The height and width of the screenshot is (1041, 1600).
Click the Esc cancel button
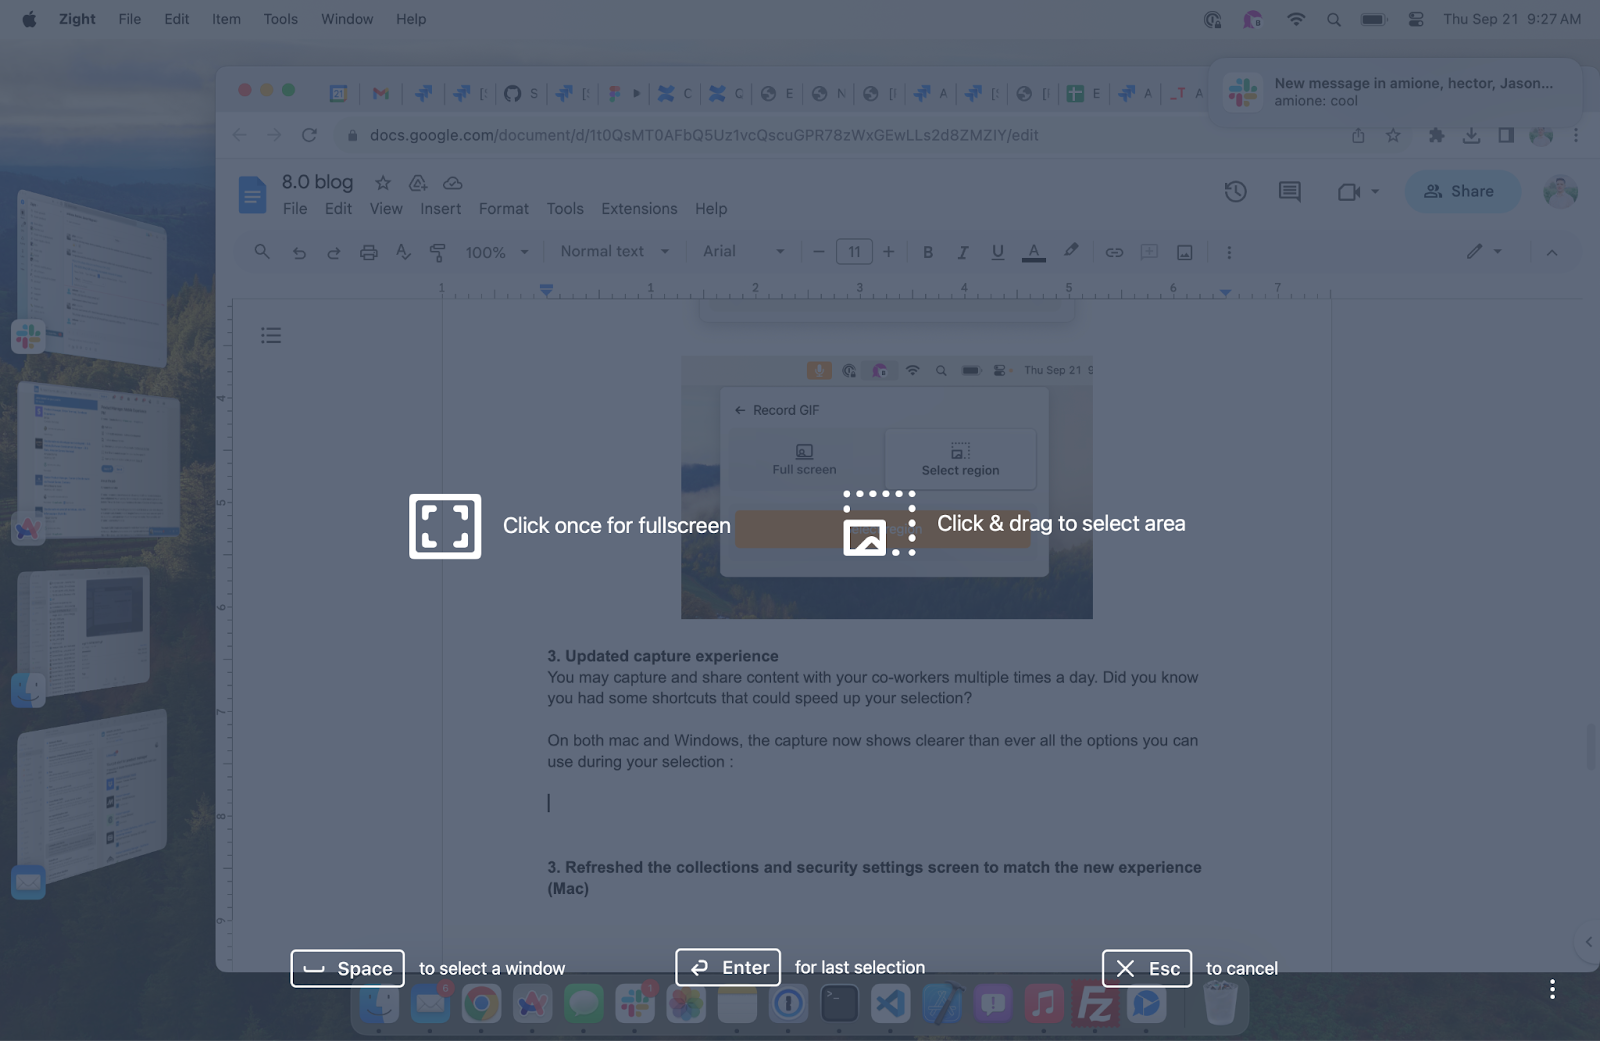tap(1147, 968)
